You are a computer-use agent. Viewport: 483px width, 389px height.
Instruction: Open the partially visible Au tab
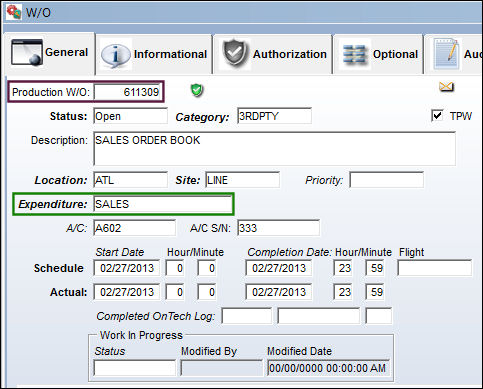454,54
